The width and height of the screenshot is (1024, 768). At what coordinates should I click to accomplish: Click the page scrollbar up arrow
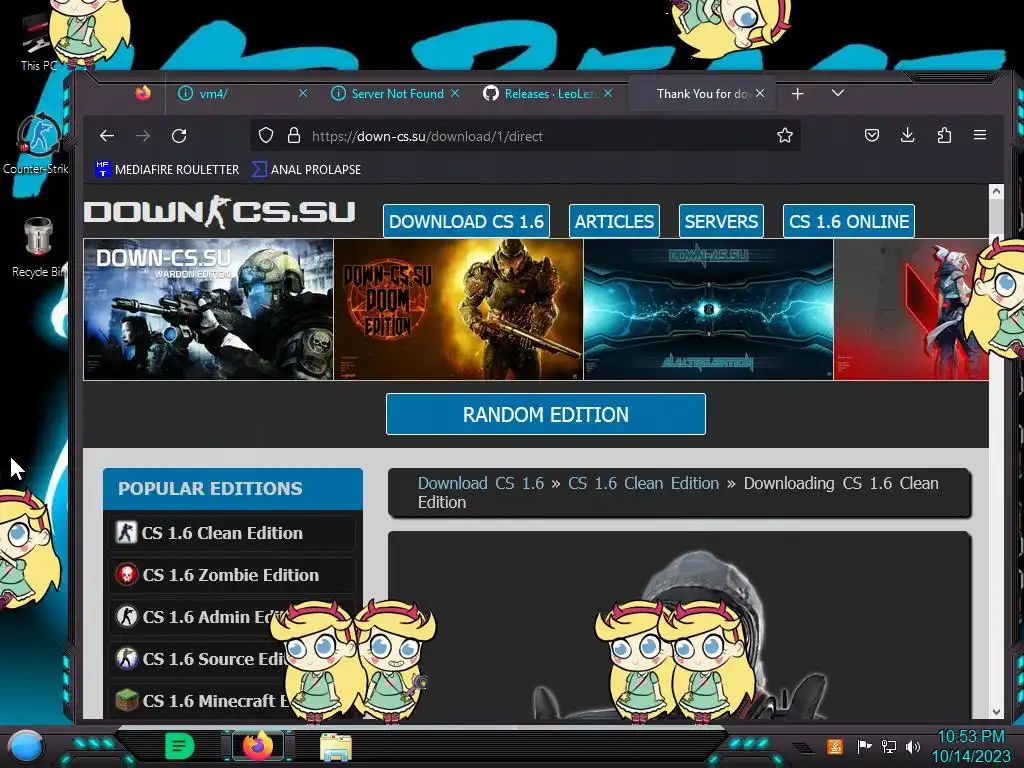coord(996,191)
